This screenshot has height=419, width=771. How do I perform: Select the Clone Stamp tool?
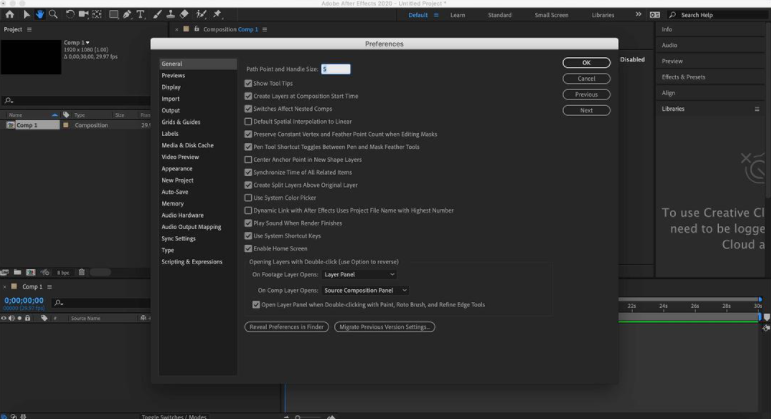pyautogui.click(x=171, y=14)
